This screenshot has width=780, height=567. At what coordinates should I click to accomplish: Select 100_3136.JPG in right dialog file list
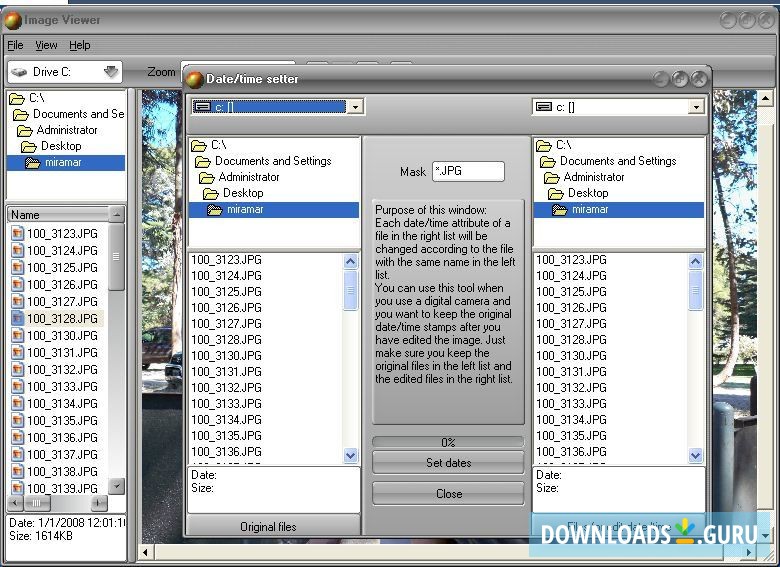[572, 452]
